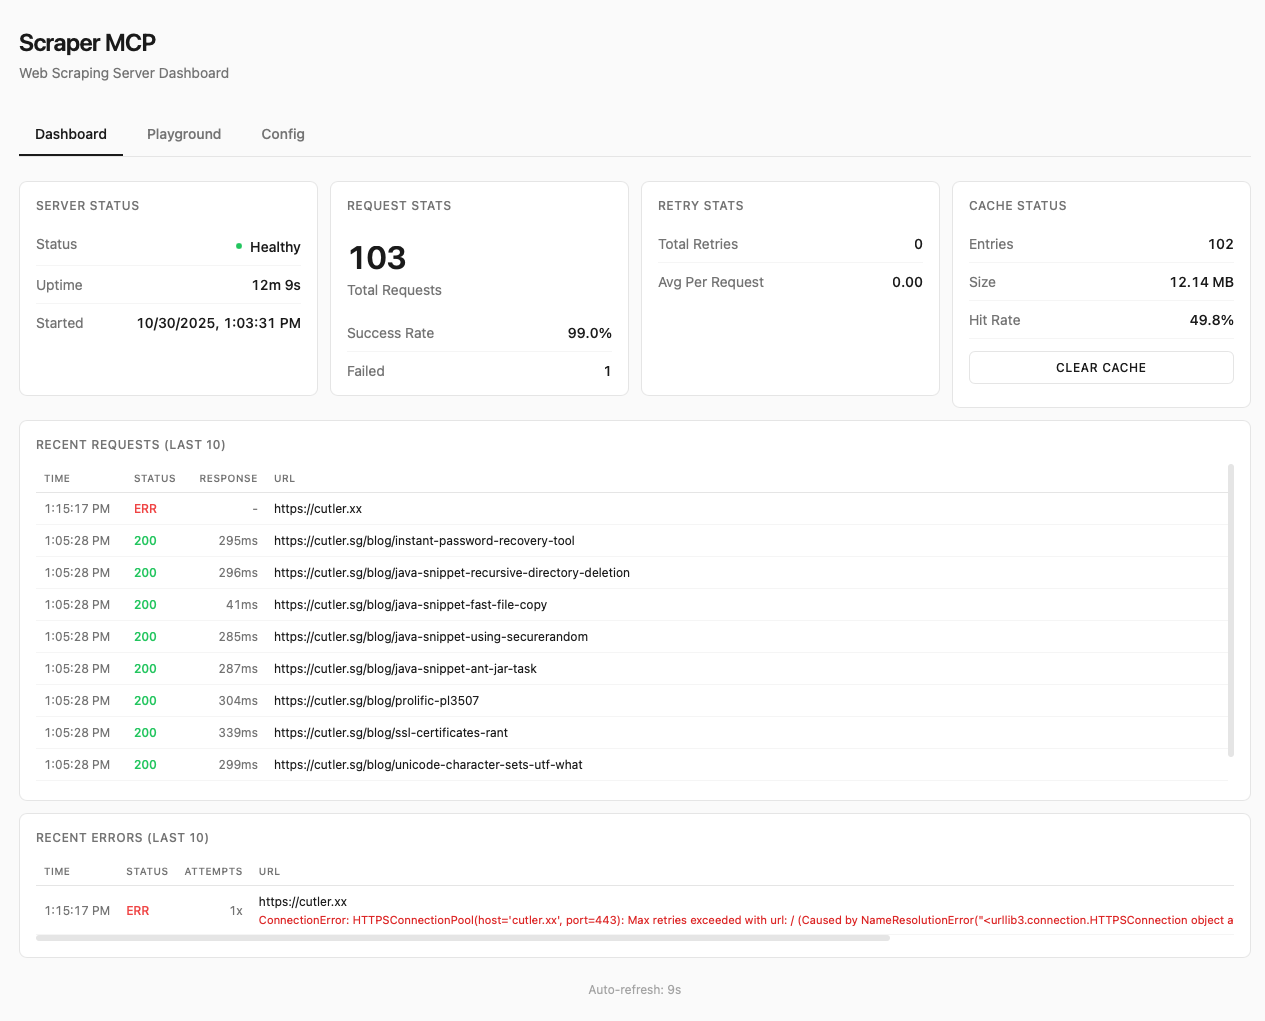Select the Dashboard tab
This screenshot has width=1265, height=1021.
[71, 134]
